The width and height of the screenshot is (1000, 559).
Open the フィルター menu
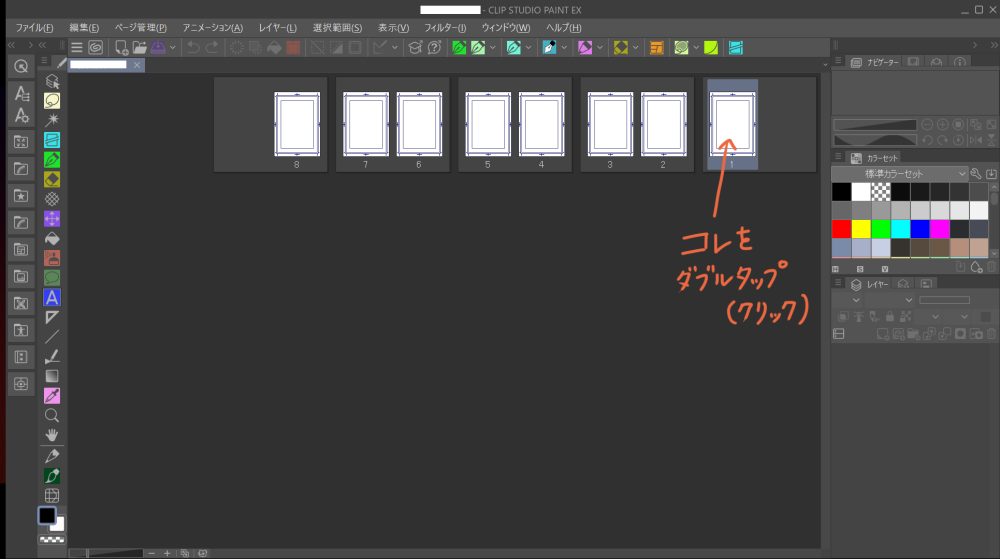click(445, 27)
